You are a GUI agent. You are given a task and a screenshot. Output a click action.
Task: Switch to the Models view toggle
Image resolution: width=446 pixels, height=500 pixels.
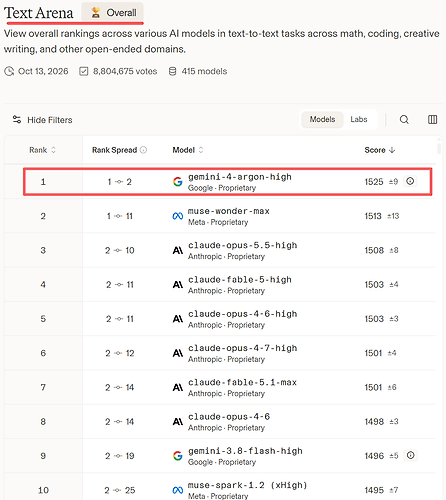[322, 119]
